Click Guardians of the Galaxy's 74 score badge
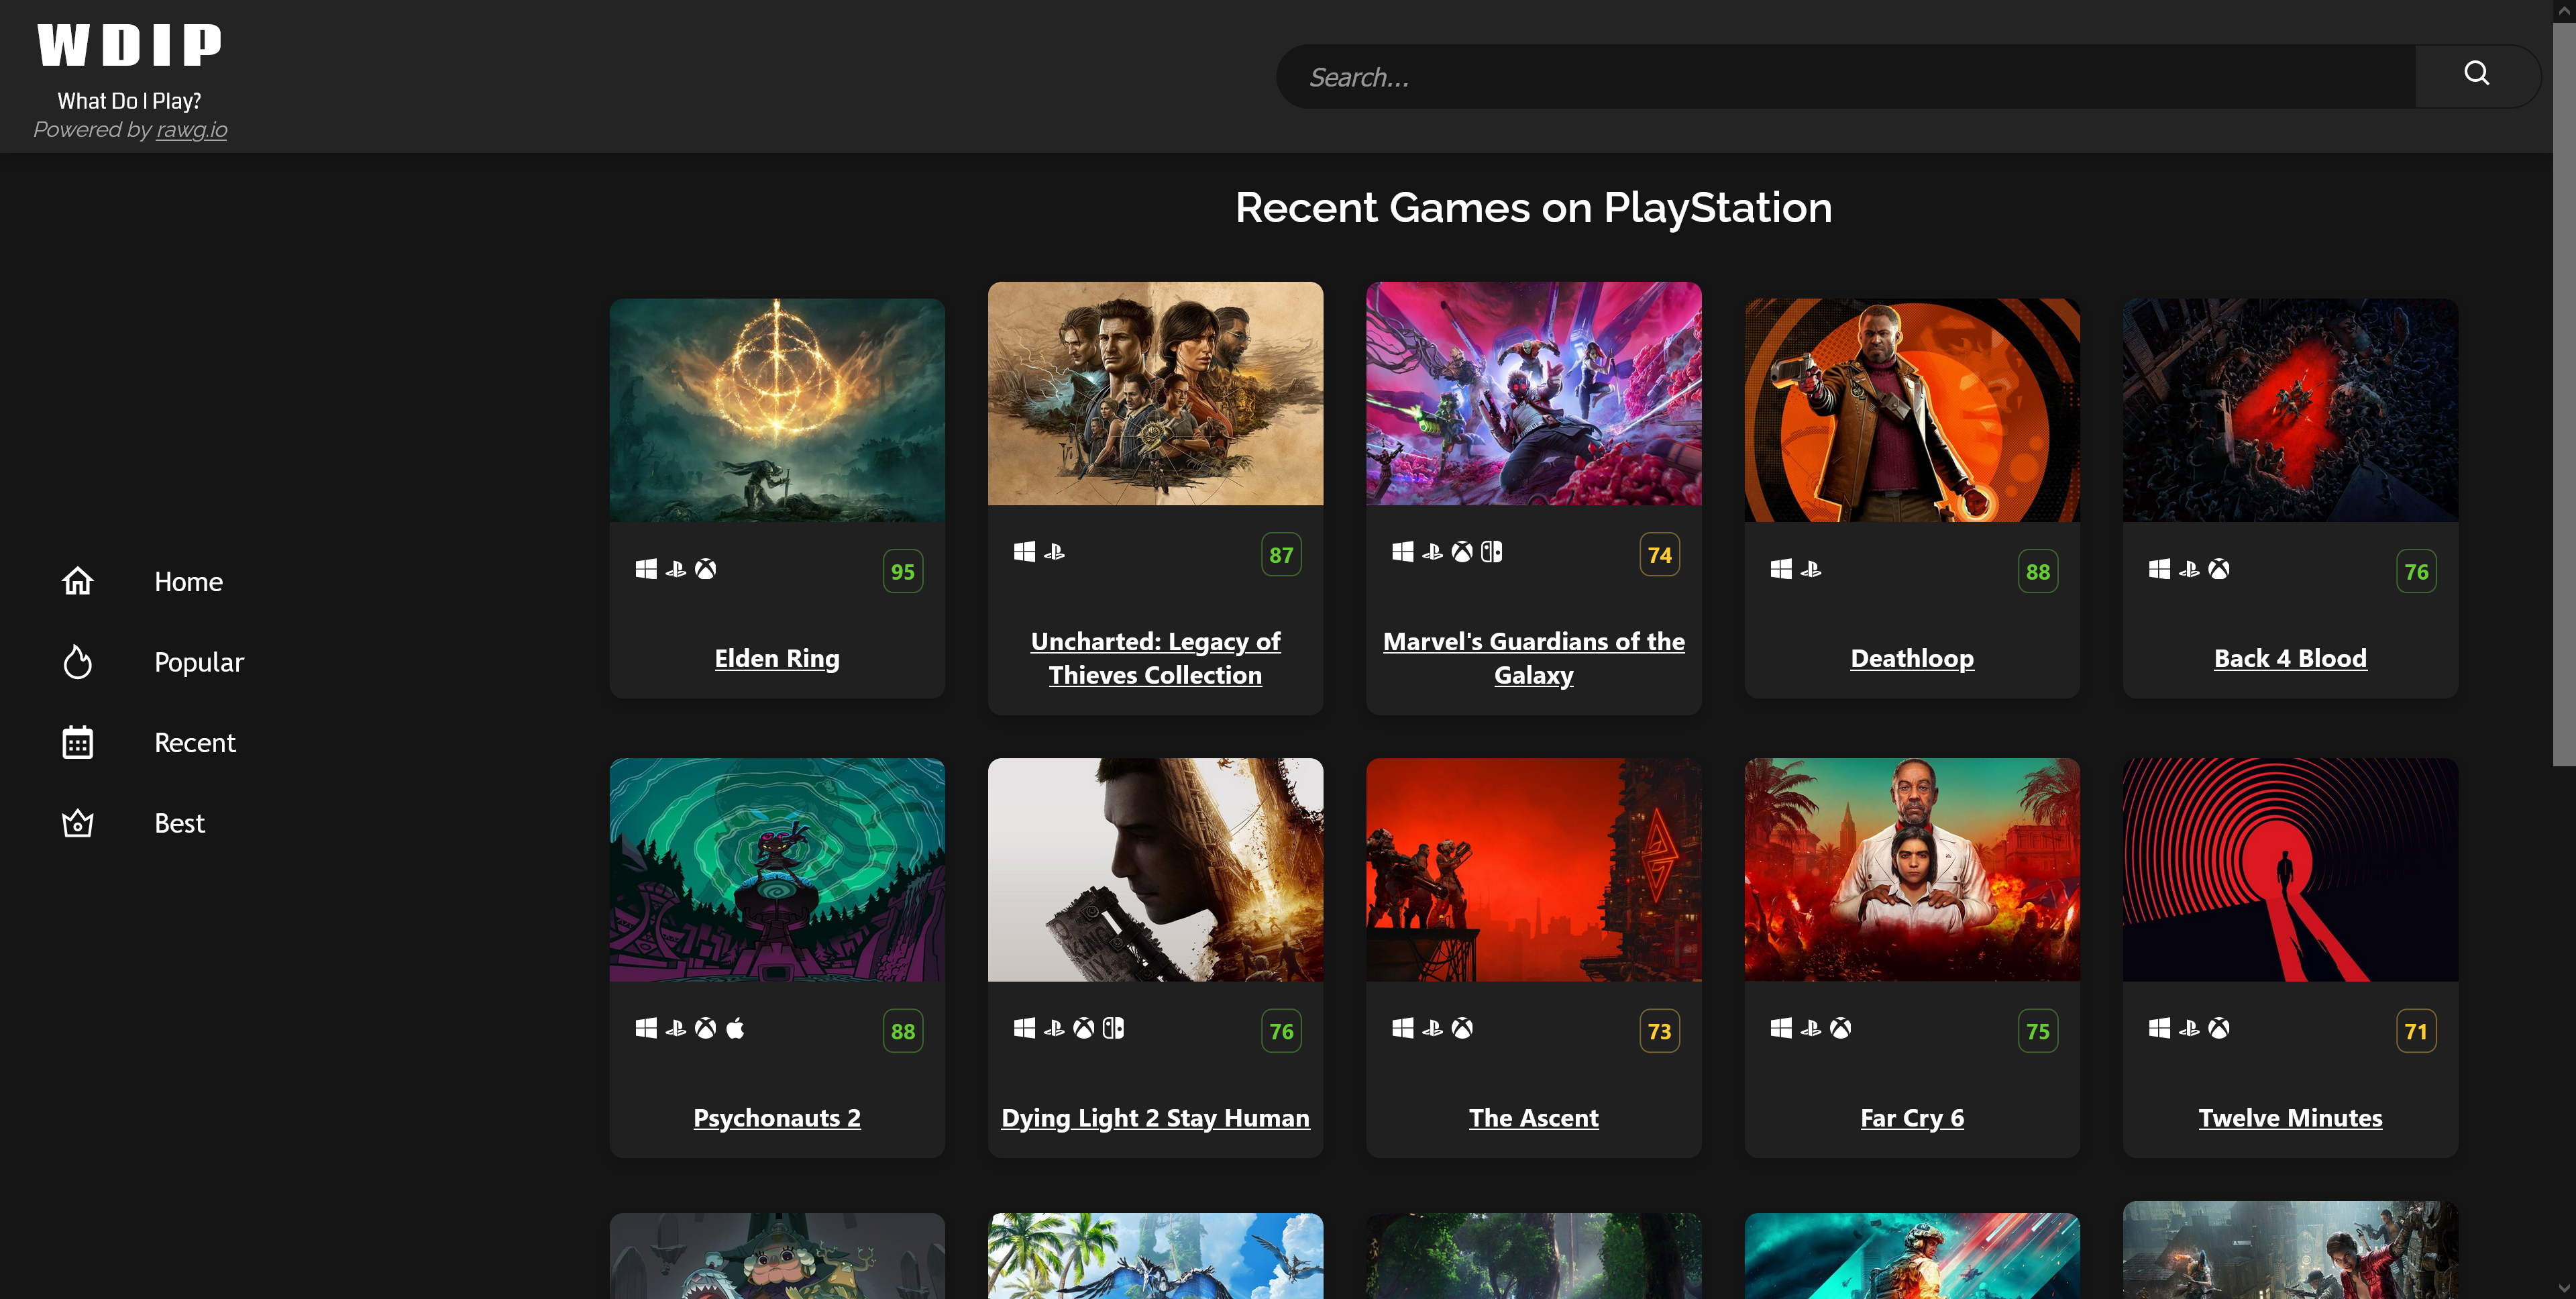Screen dimensions: 2576x1299 [x=1659, y=554]
